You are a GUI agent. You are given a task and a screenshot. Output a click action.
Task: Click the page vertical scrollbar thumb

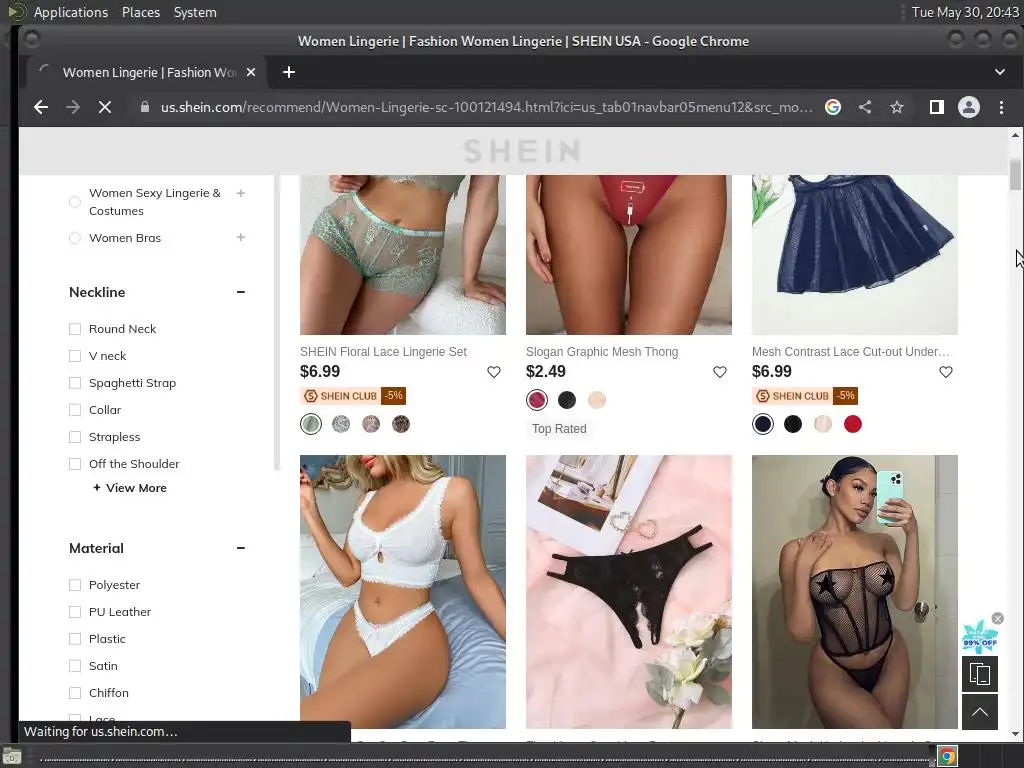pos(1015,174)
